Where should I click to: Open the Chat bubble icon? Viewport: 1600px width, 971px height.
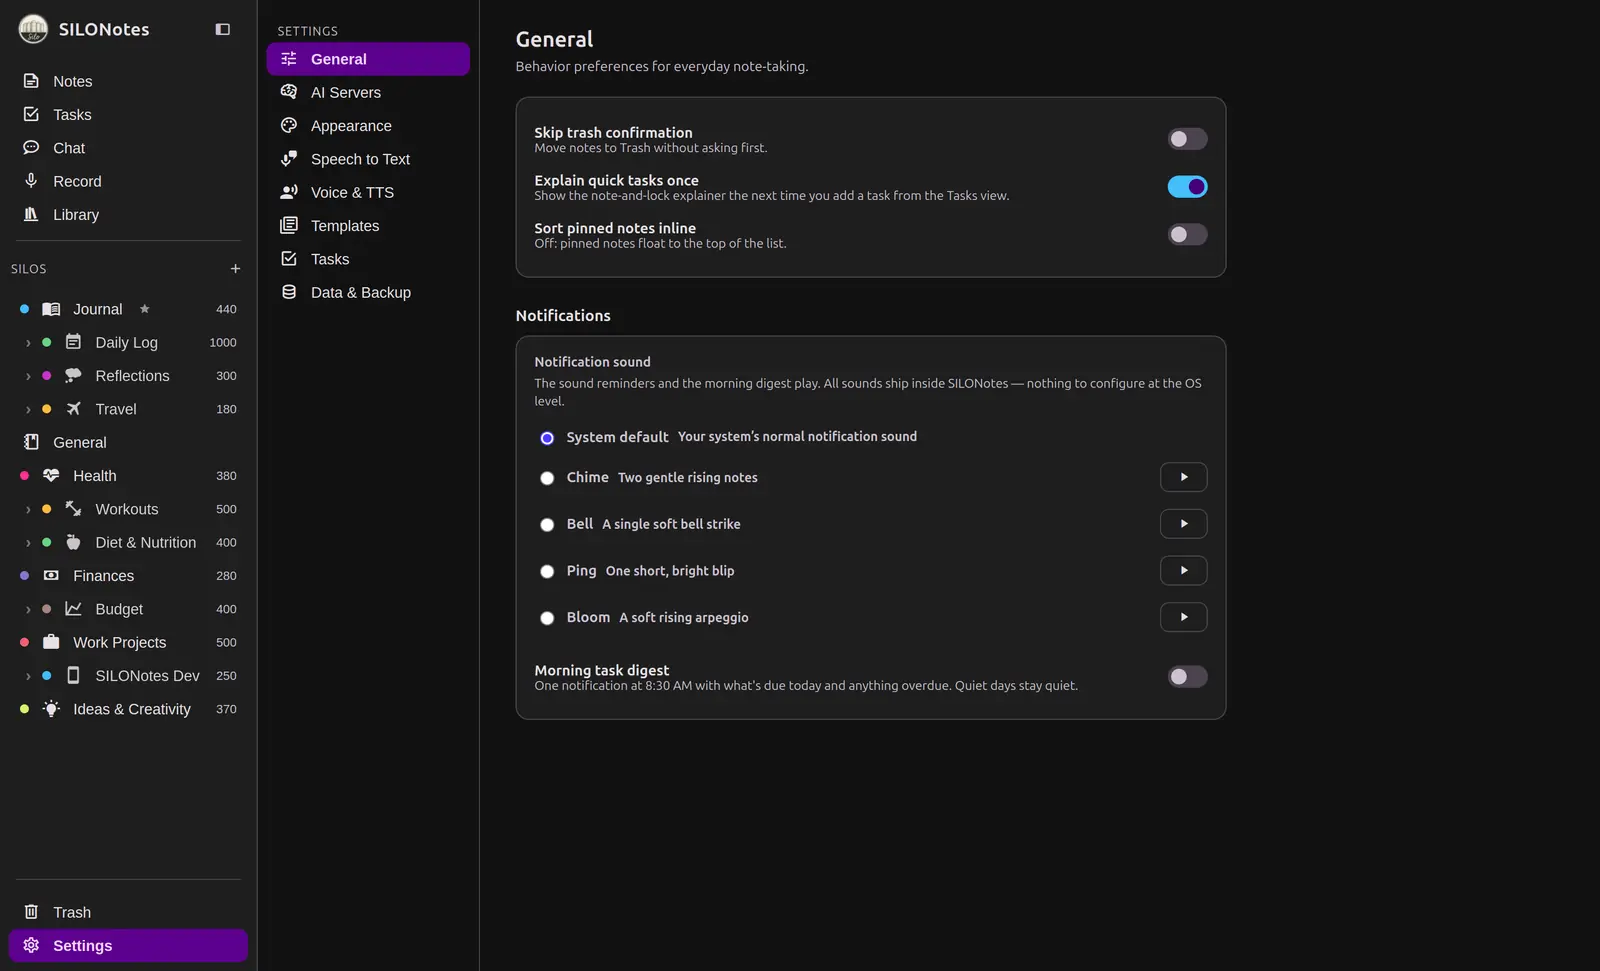click(31, 147)
